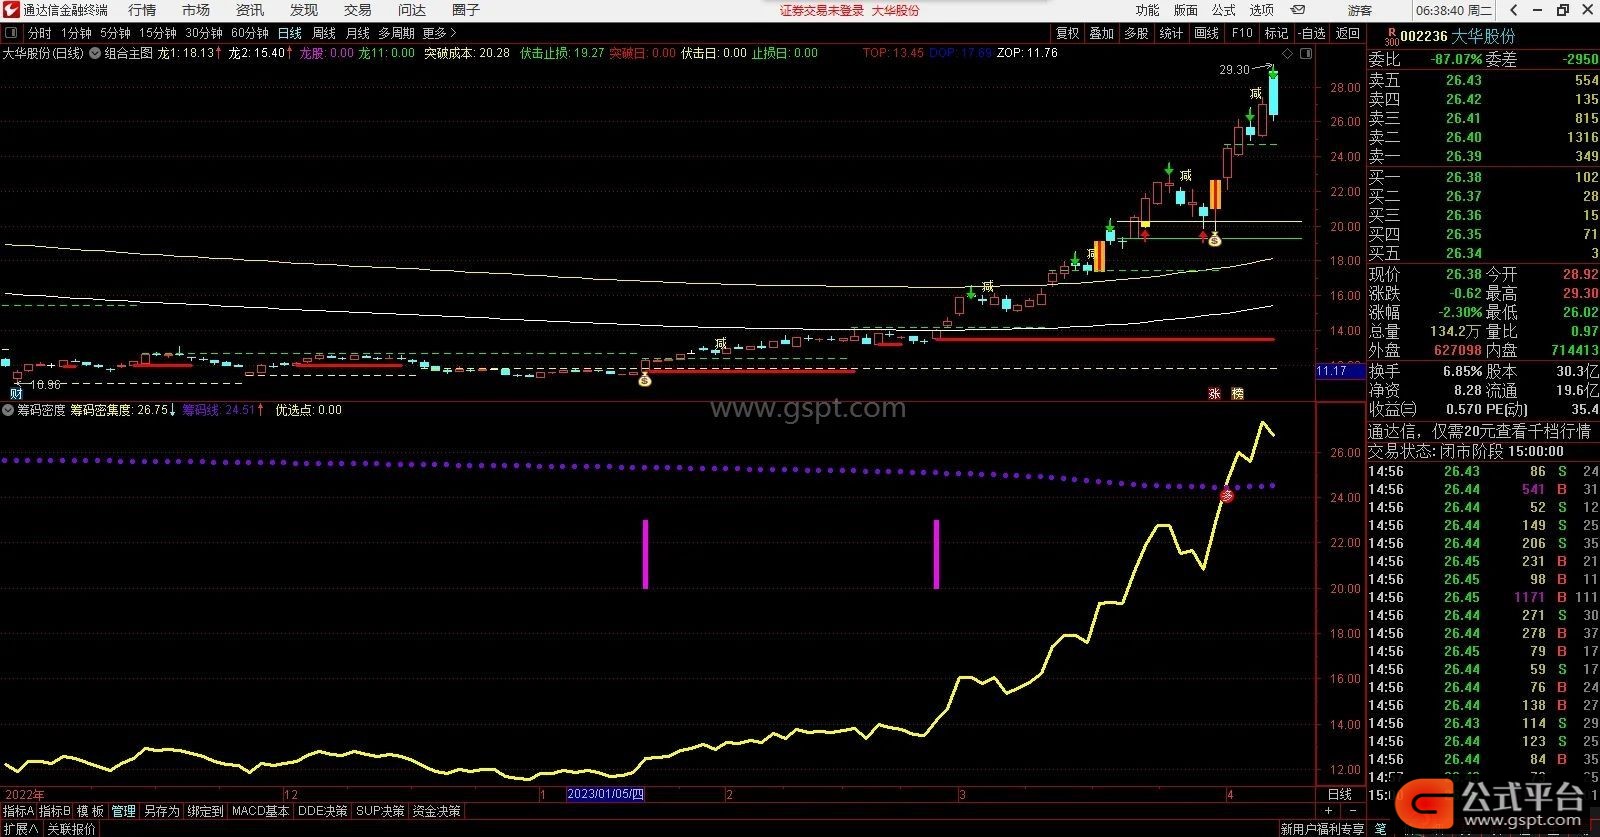The image size is (1600, 837).
Task: Toggle the left sidebar panel icon
Action: (12, 33)
